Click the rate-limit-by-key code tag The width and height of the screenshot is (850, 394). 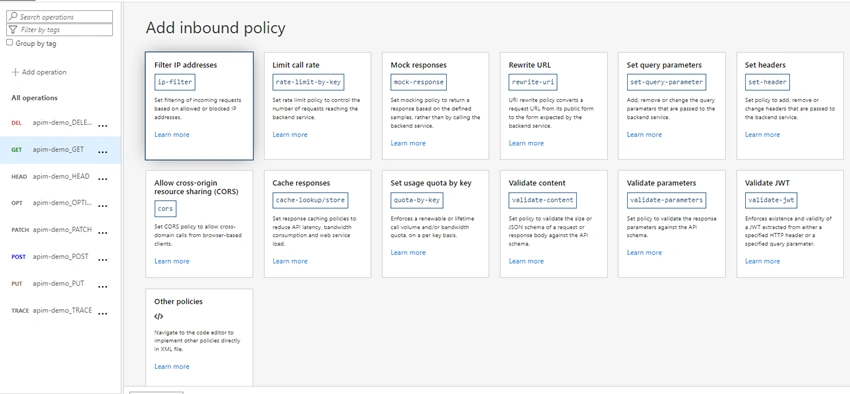point(308,82)
